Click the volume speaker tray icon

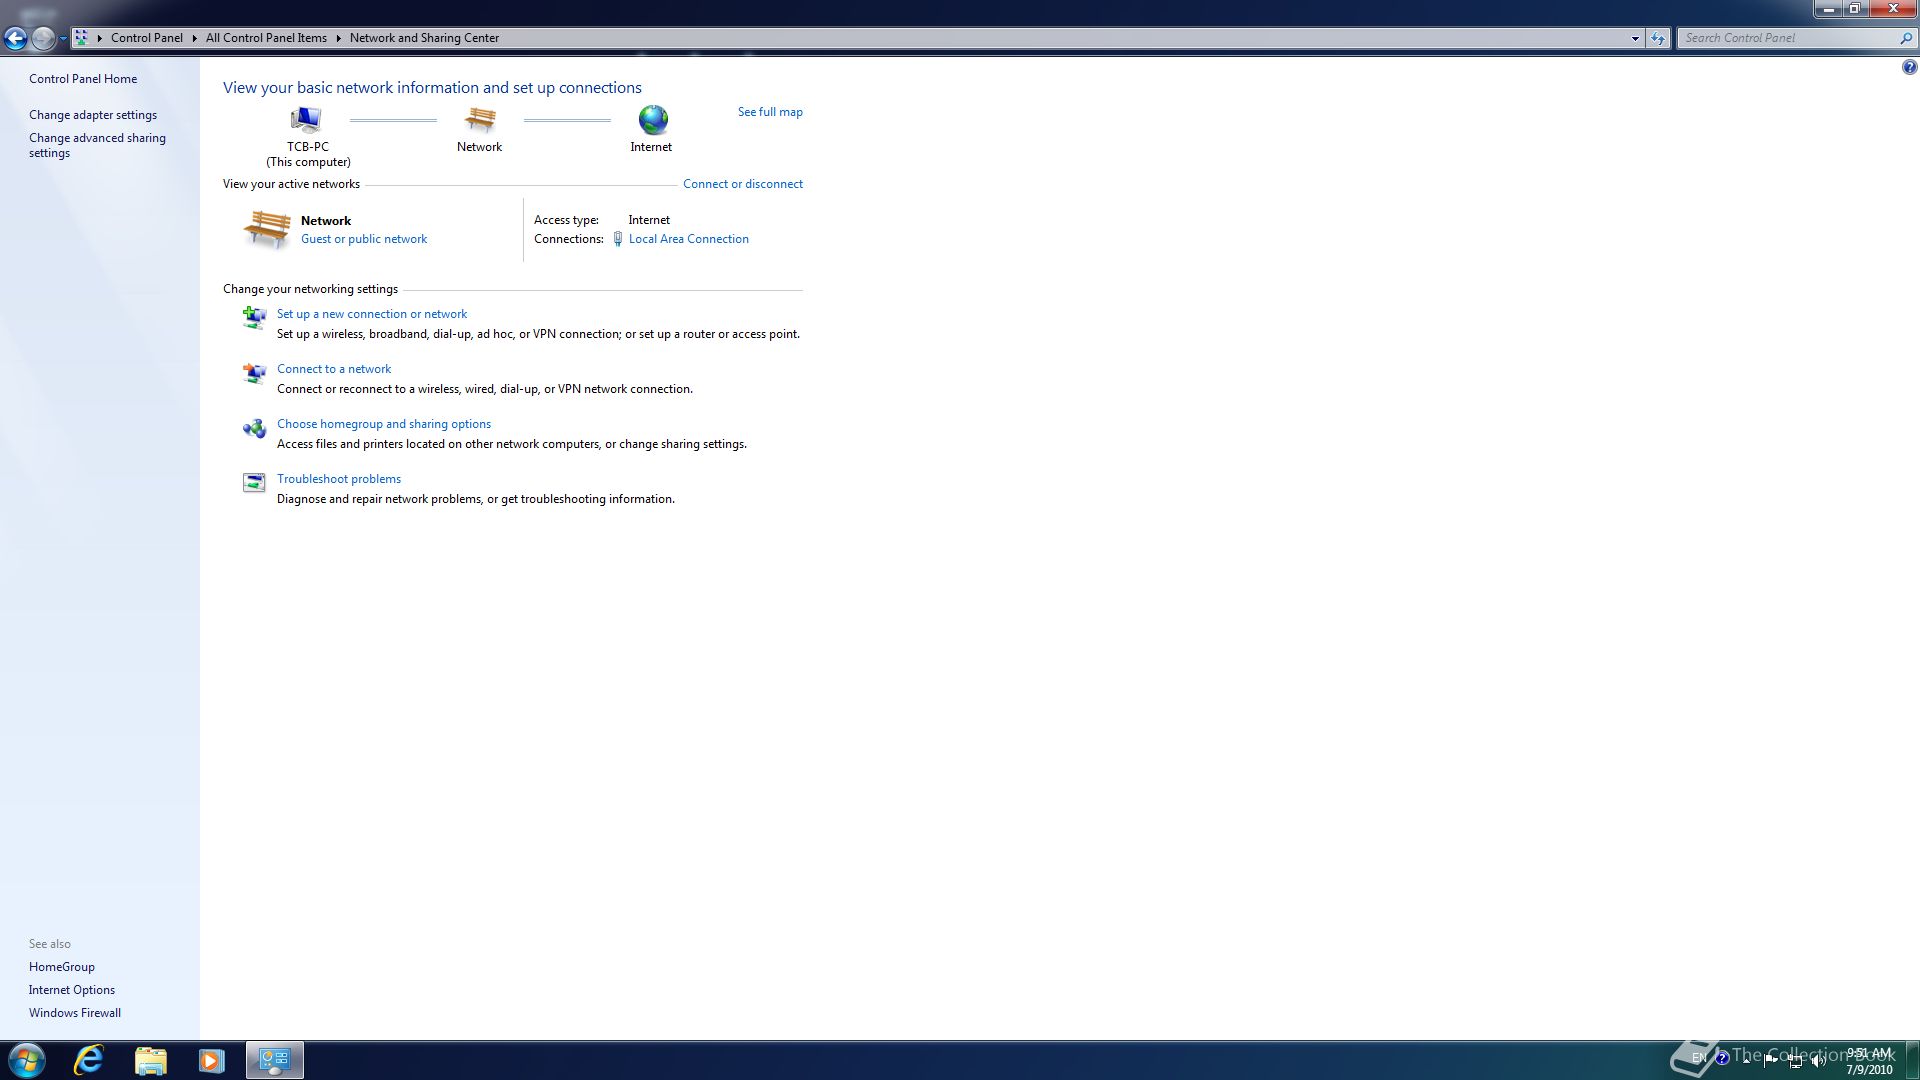click(x=1819, y=1061)
